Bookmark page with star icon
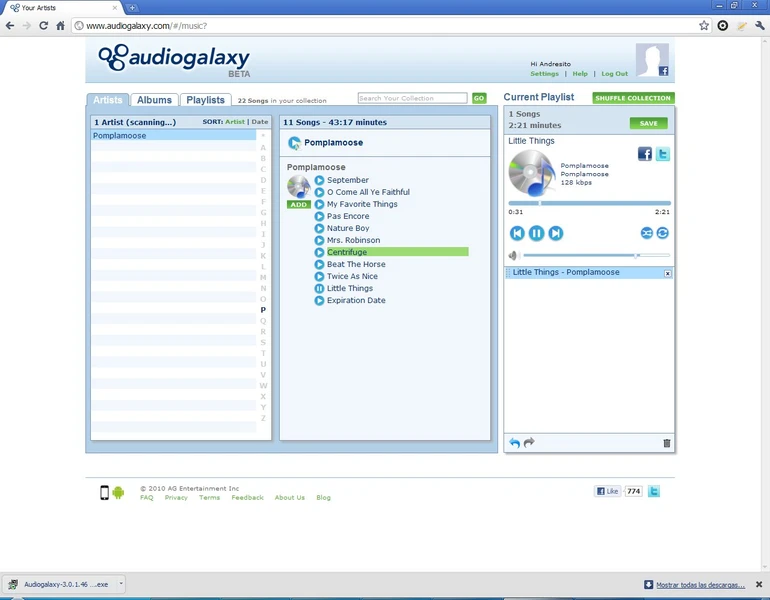This screenshot has height=600, width=770. pos(704,26)
